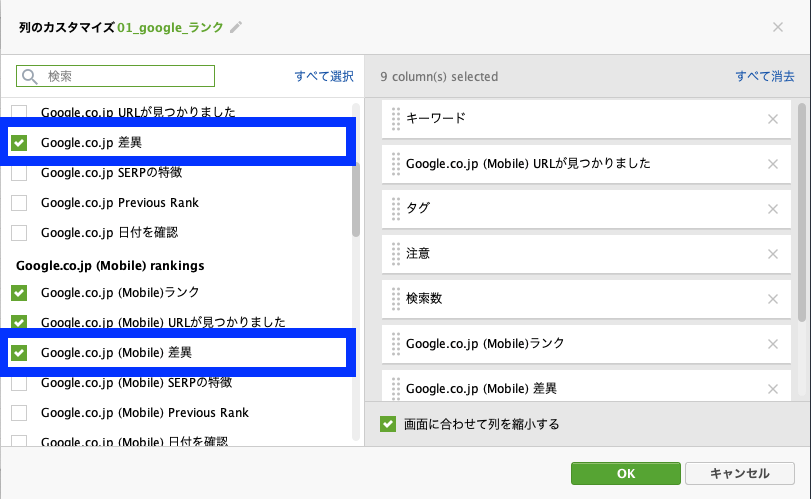Click the Google.co.jp Previous Rank label
This screenshot has width=811, height=499.
tap(119, 203)
